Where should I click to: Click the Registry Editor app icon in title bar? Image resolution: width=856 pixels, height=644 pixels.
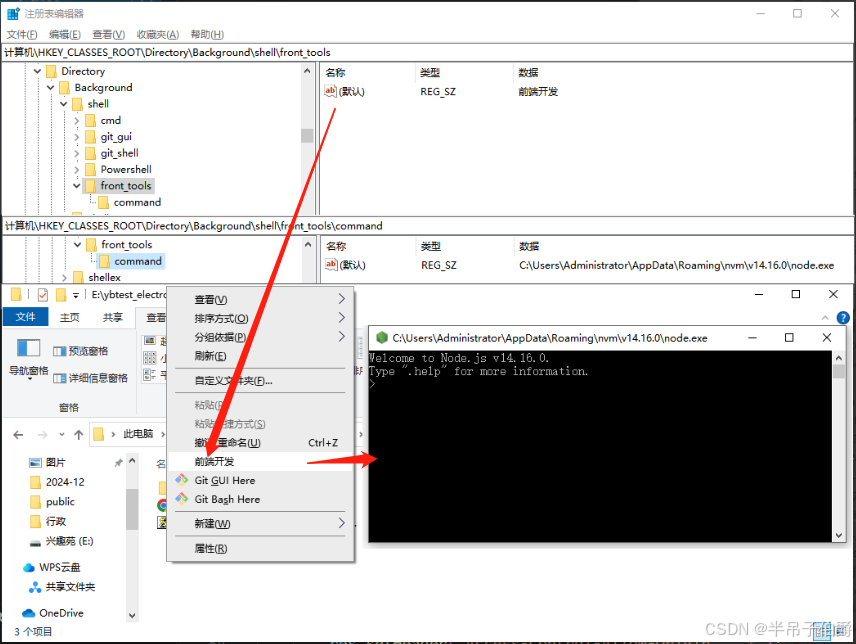[x=13, y=14]
